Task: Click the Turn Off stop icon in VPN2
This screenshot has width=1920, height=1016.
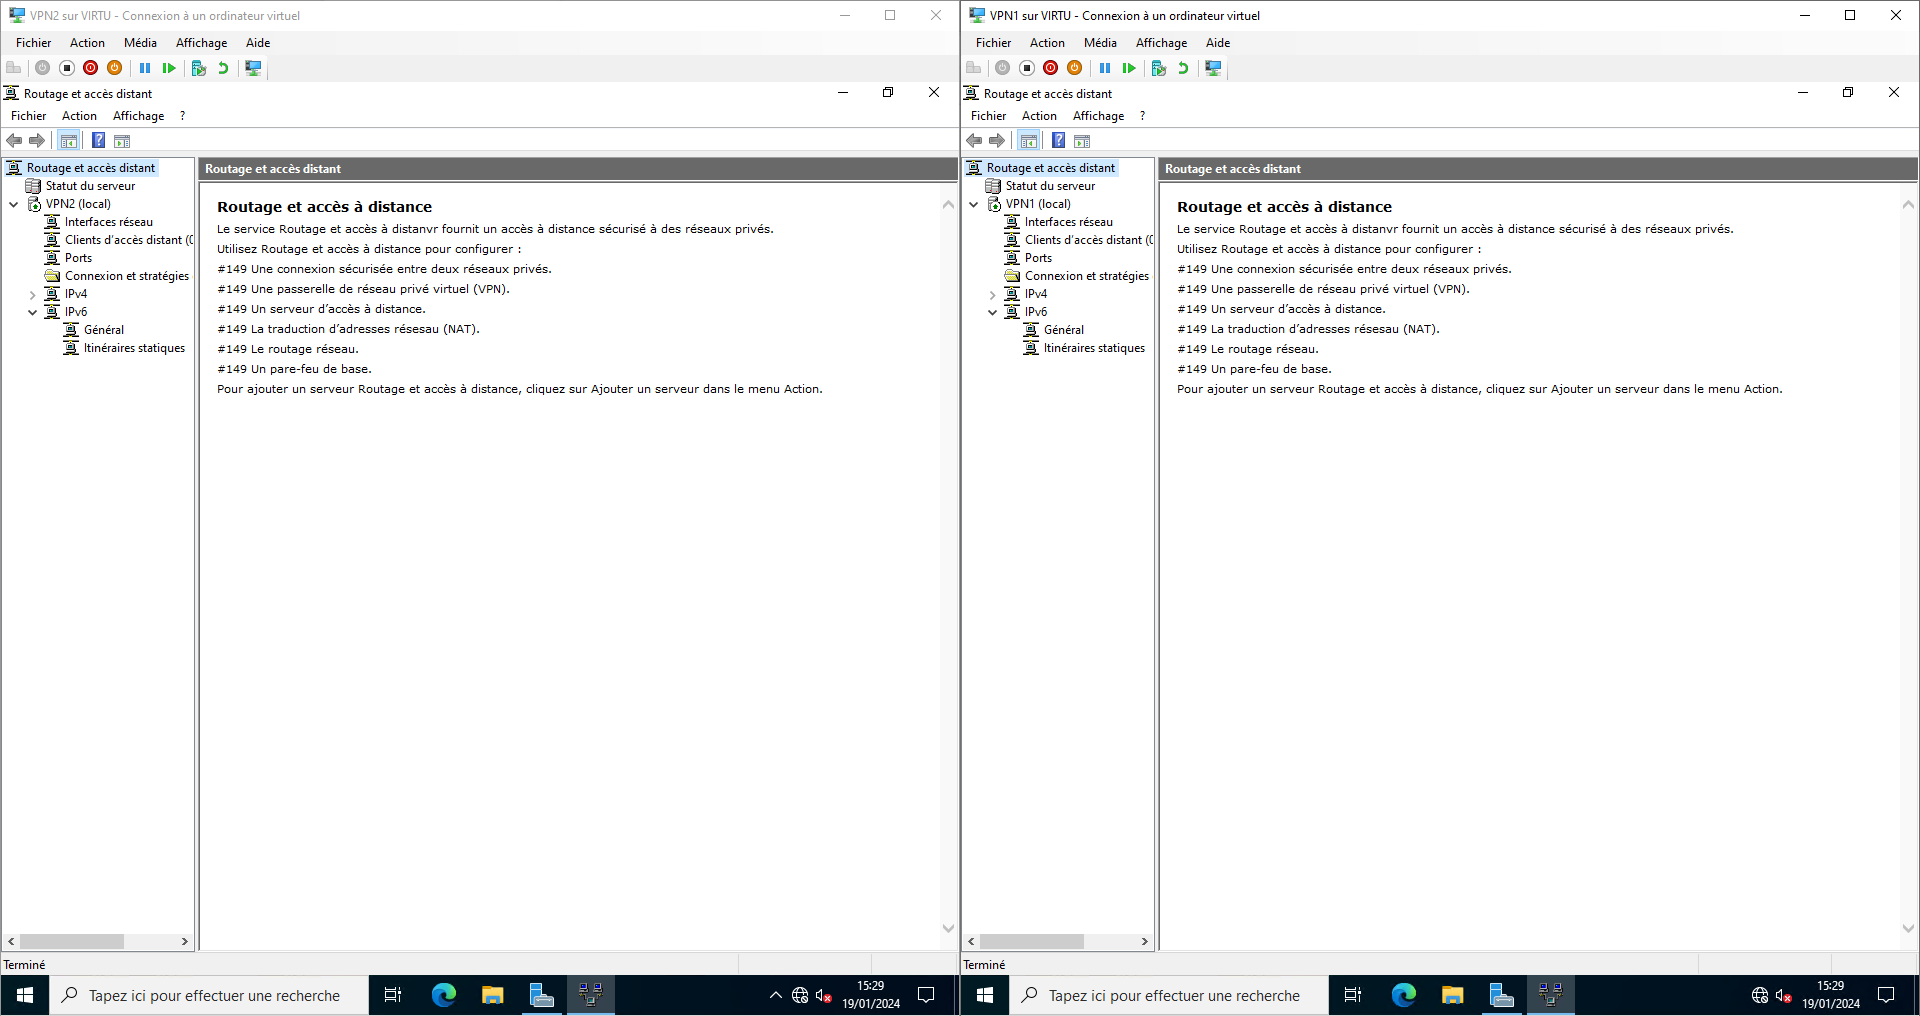Action: [x=67, y=68]
